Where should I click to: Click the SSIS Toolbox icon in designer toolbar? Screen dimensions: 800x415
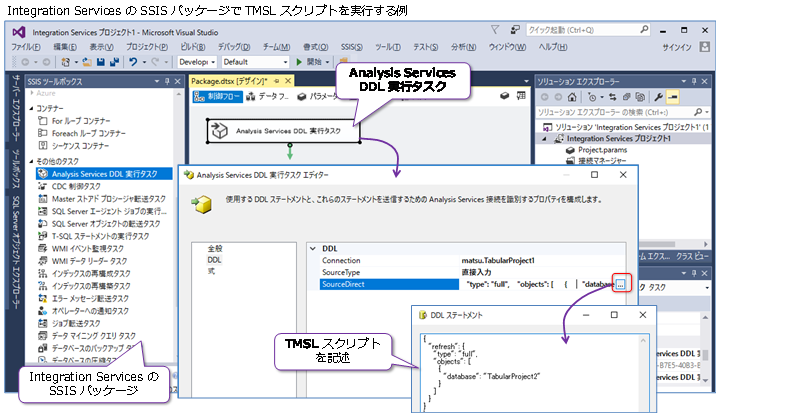pyautogui.click(x=520, y=96)
